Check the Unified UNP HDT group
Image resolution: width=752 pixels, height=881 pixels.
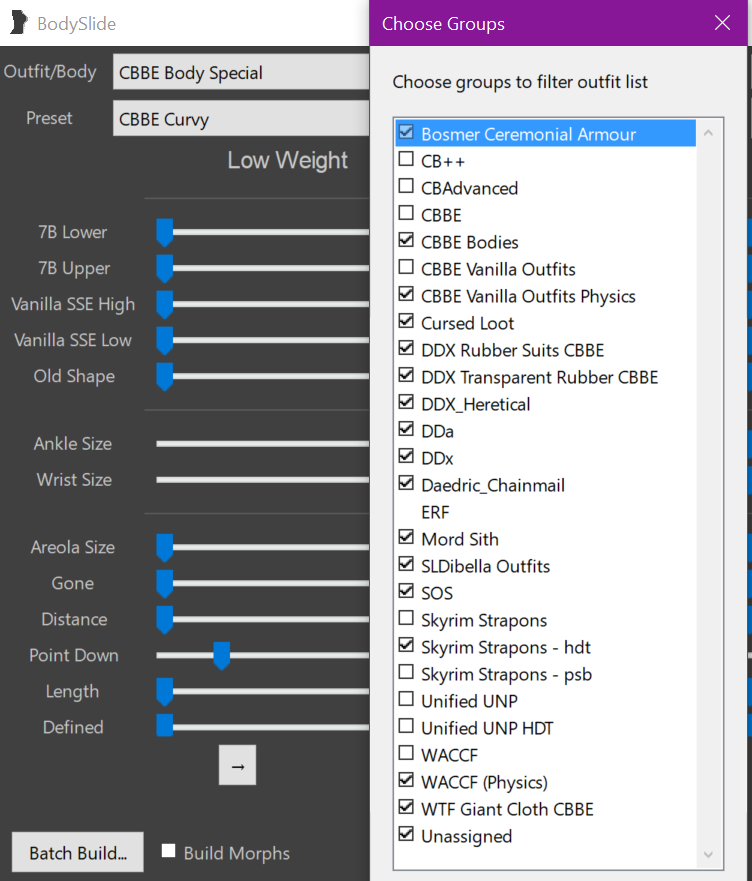406,726
